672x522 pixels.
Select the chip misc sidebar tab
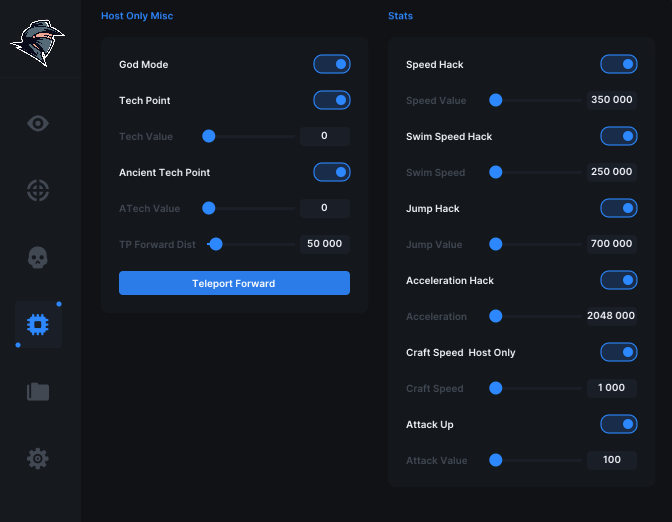38,324
